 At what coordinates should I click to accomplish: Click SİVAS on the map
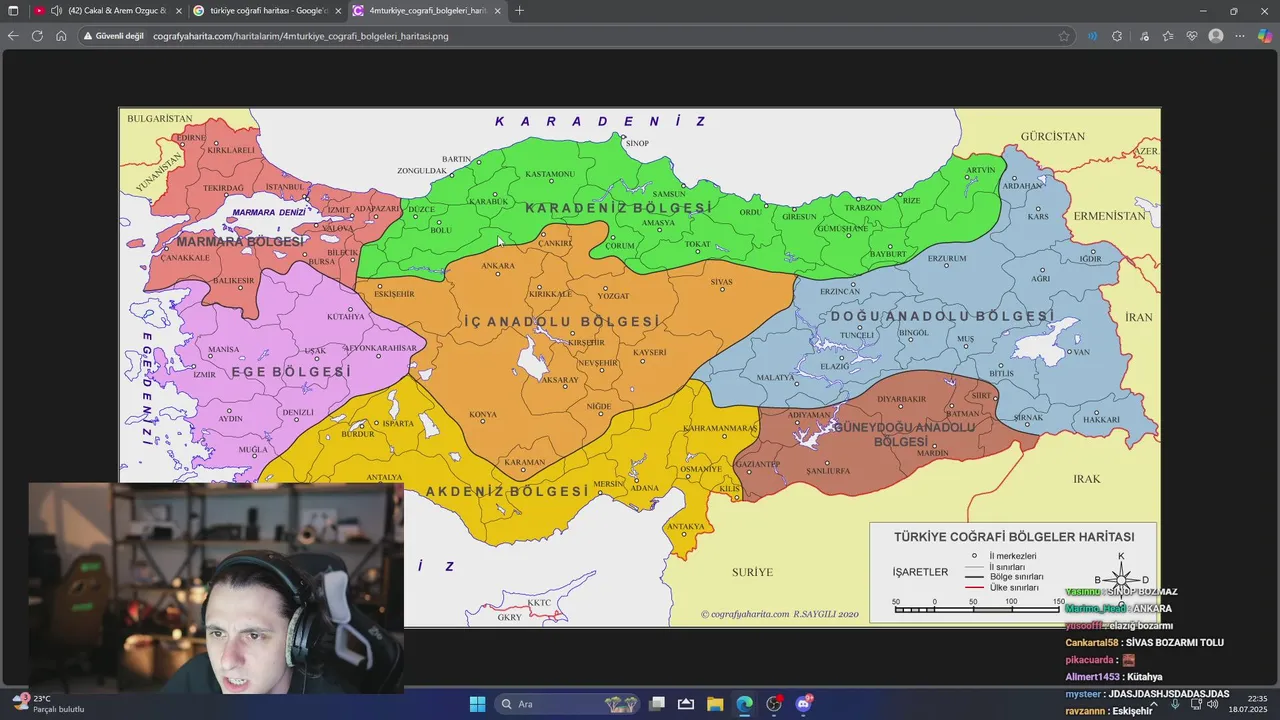[721, 282]
